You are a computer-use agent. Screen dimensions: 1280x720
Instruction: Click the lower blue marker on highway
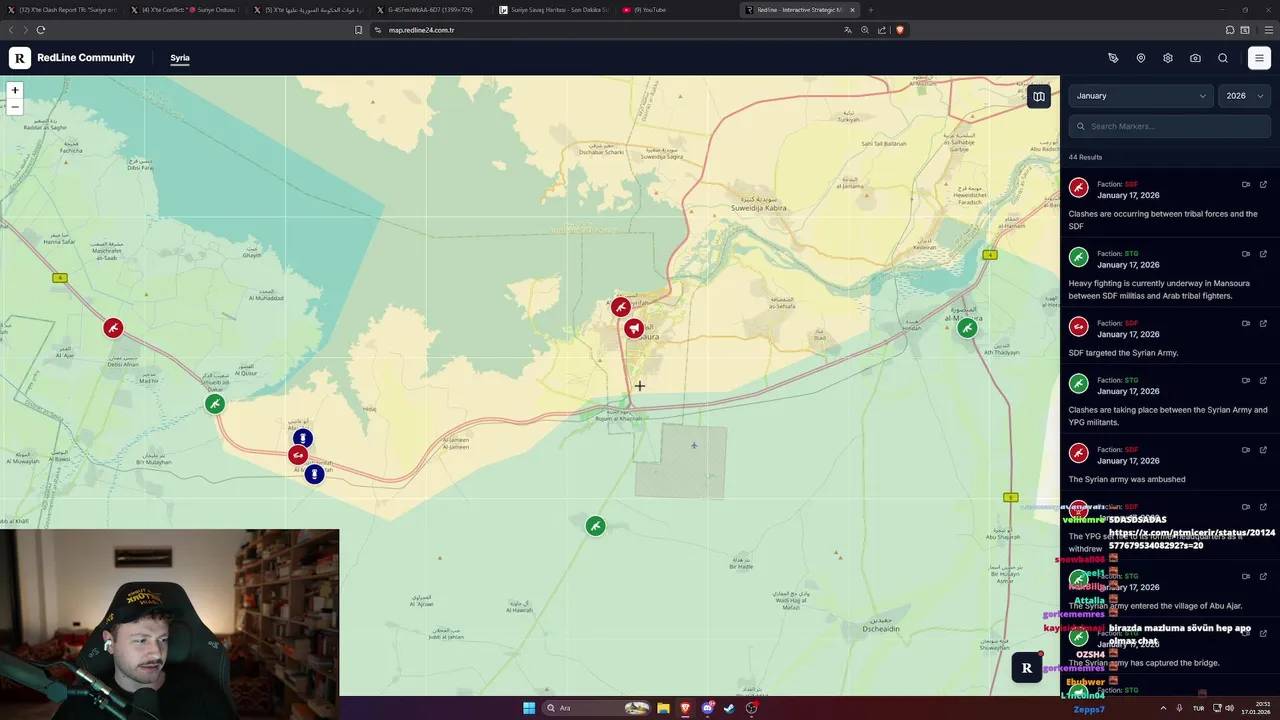pyautogui.click(x=314, y=474)
